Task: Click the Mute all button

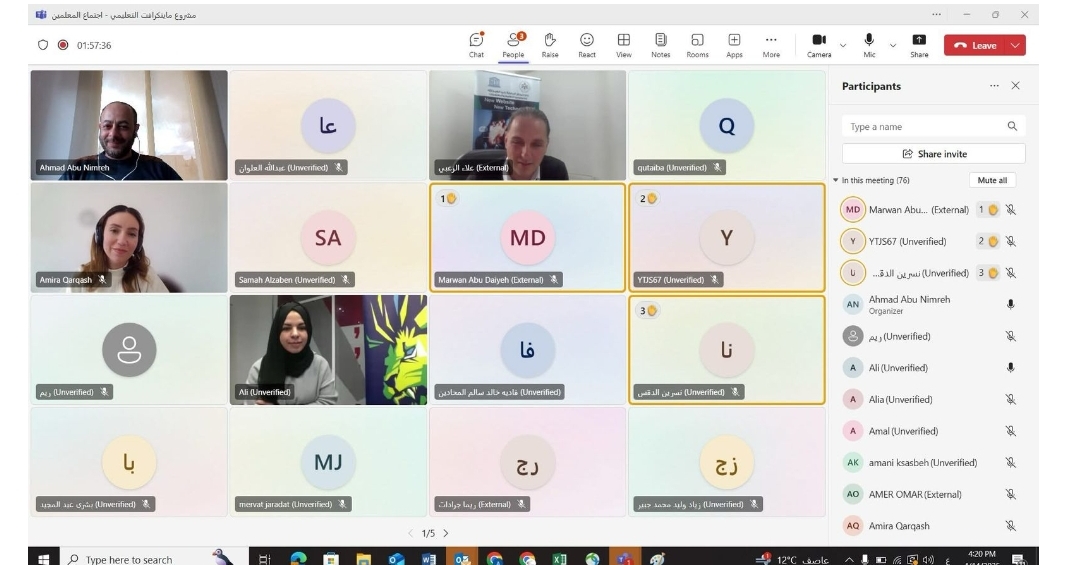Action: pos(992,180)
